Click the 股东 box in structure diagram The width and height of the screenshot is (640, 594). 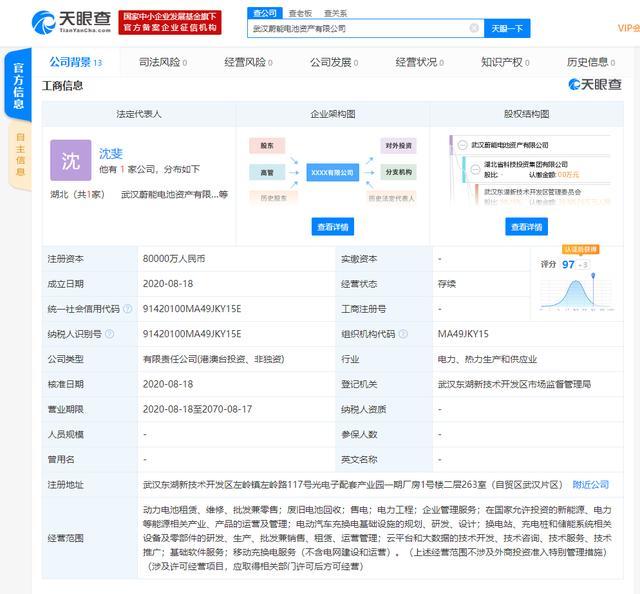(x=267, y=146)
